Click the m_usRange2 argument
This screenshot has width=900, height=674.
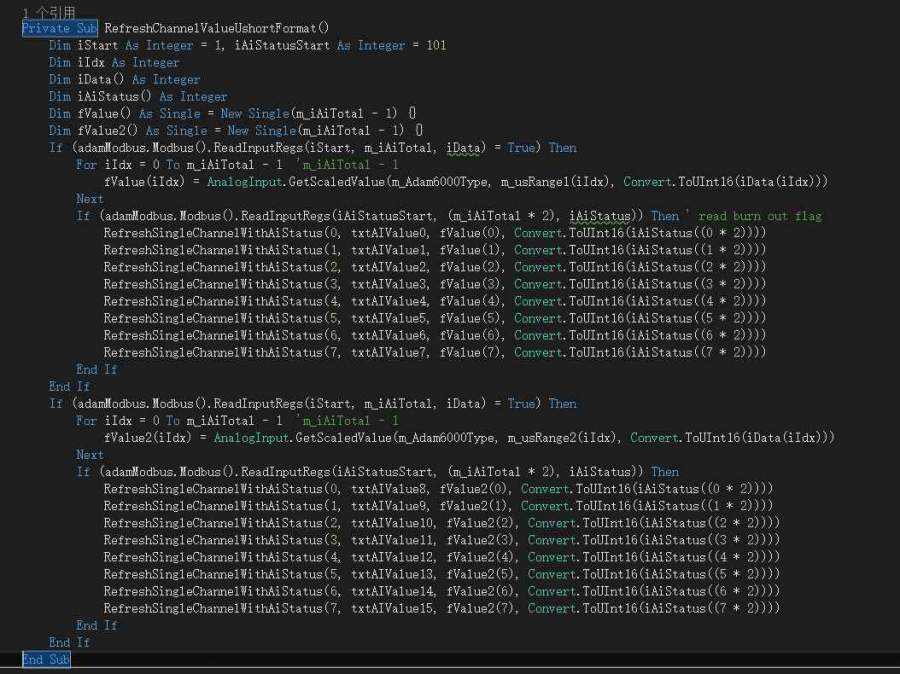point(550,437)
